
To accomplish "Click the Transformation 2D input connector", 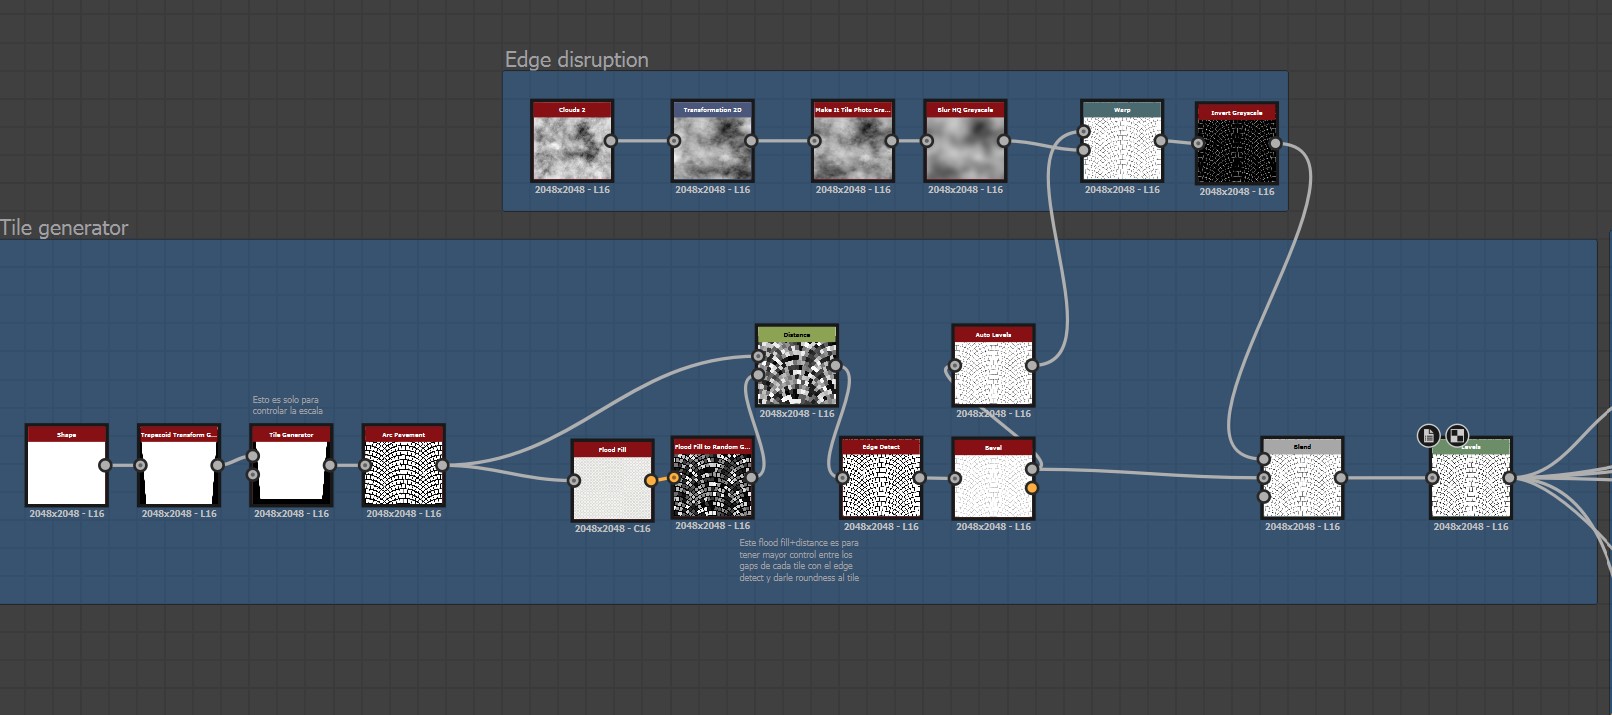I will 674,141.
